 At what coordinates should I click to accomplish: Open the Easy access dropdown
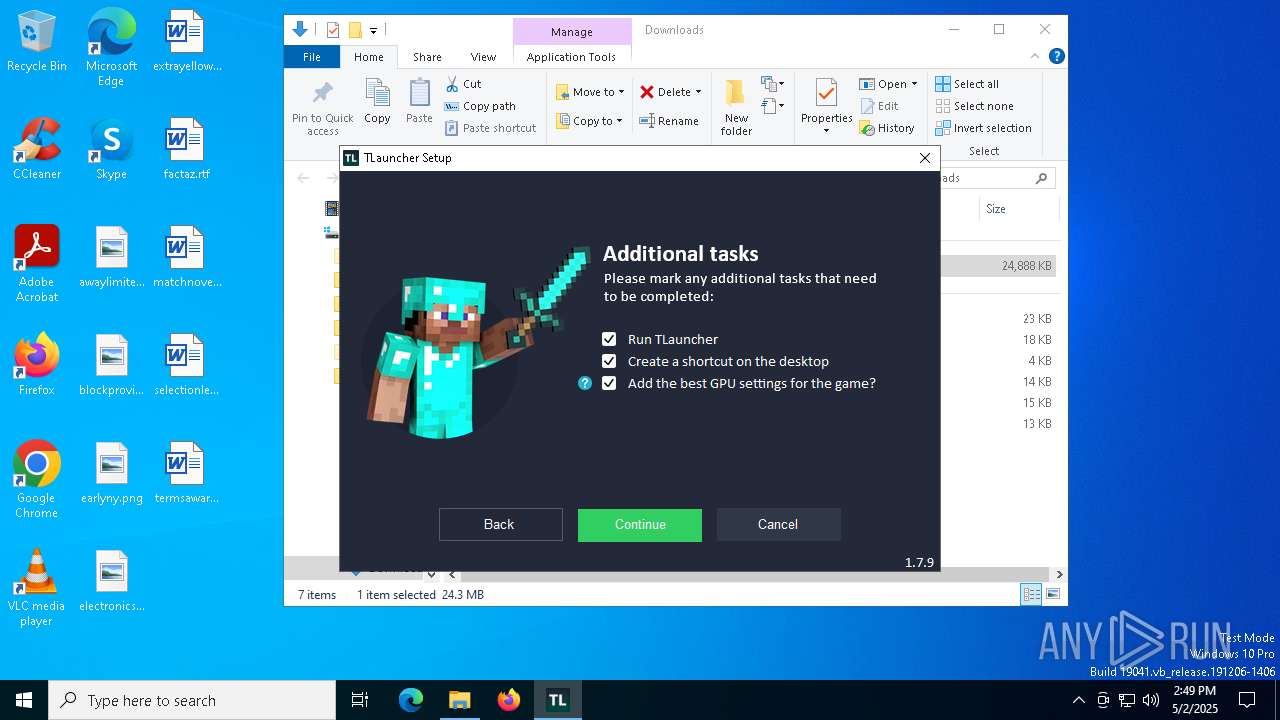(773, 106)
